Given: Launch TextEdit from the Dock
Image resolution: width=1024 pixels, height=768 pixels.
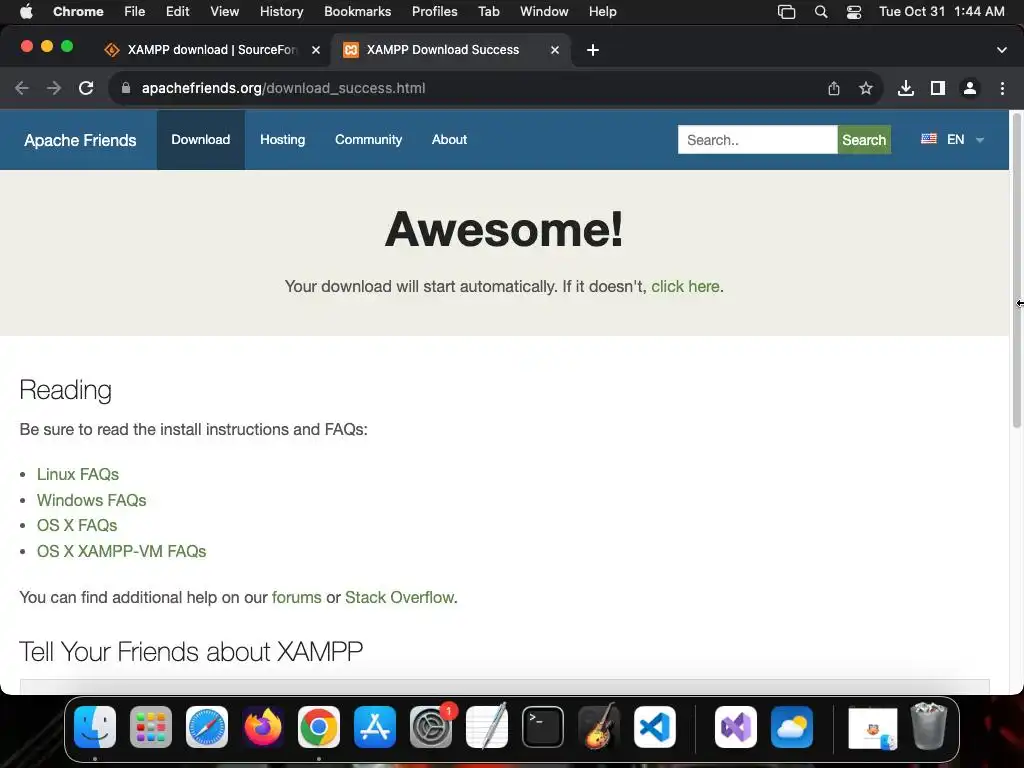Looking at the screenshot, I should click(x=487, y=727).
